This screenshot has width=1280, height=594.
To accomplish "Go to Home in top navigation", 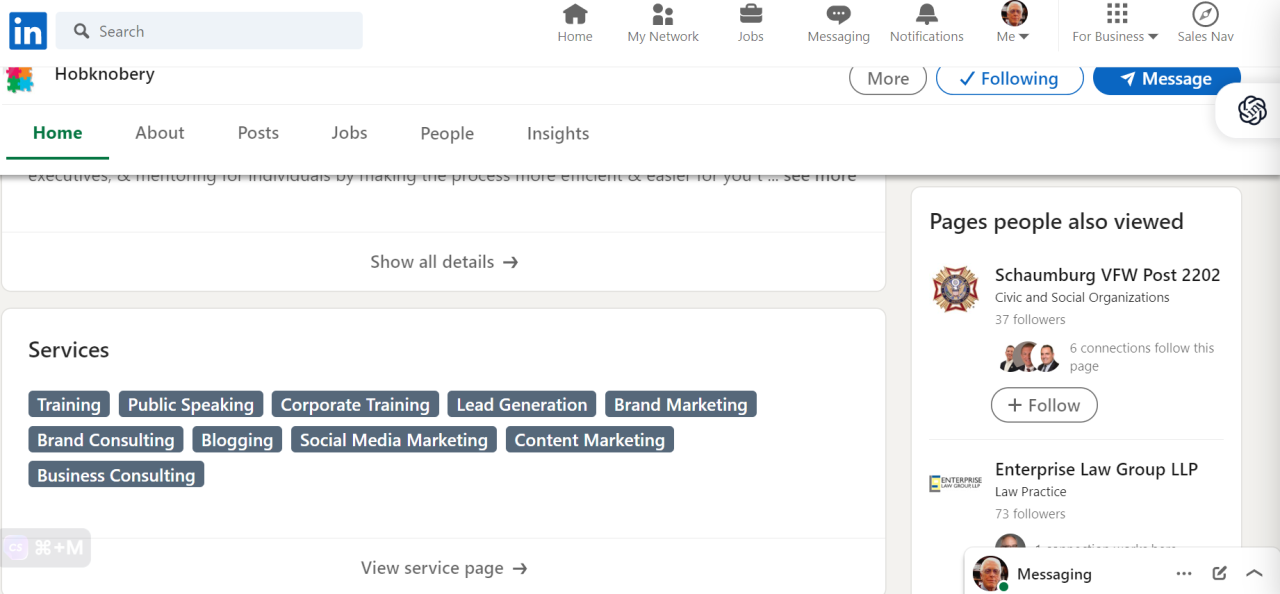I will click(575, 24).
